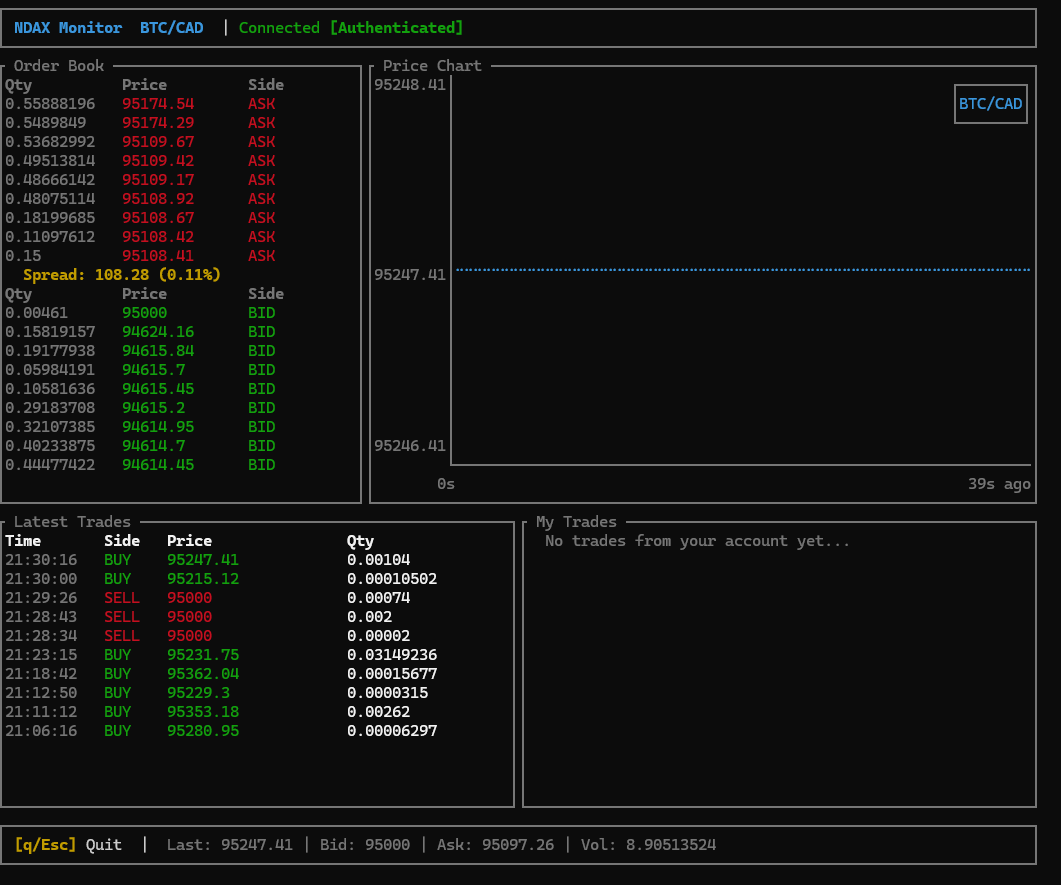1061x885 pixels.
Task: Click the My Trades panel title
Action: [578, 521]
